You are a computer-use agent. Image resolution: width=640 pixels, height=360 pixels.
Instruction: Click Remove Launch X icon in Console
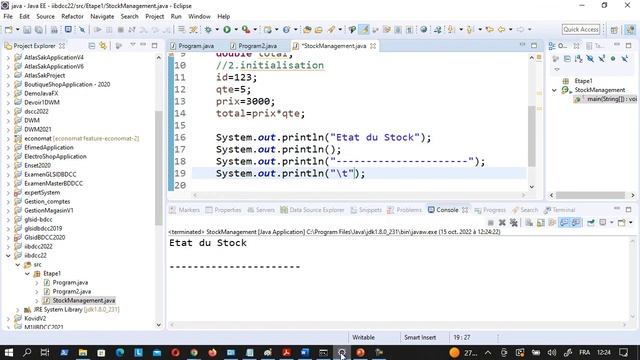[x=502, y=222]
